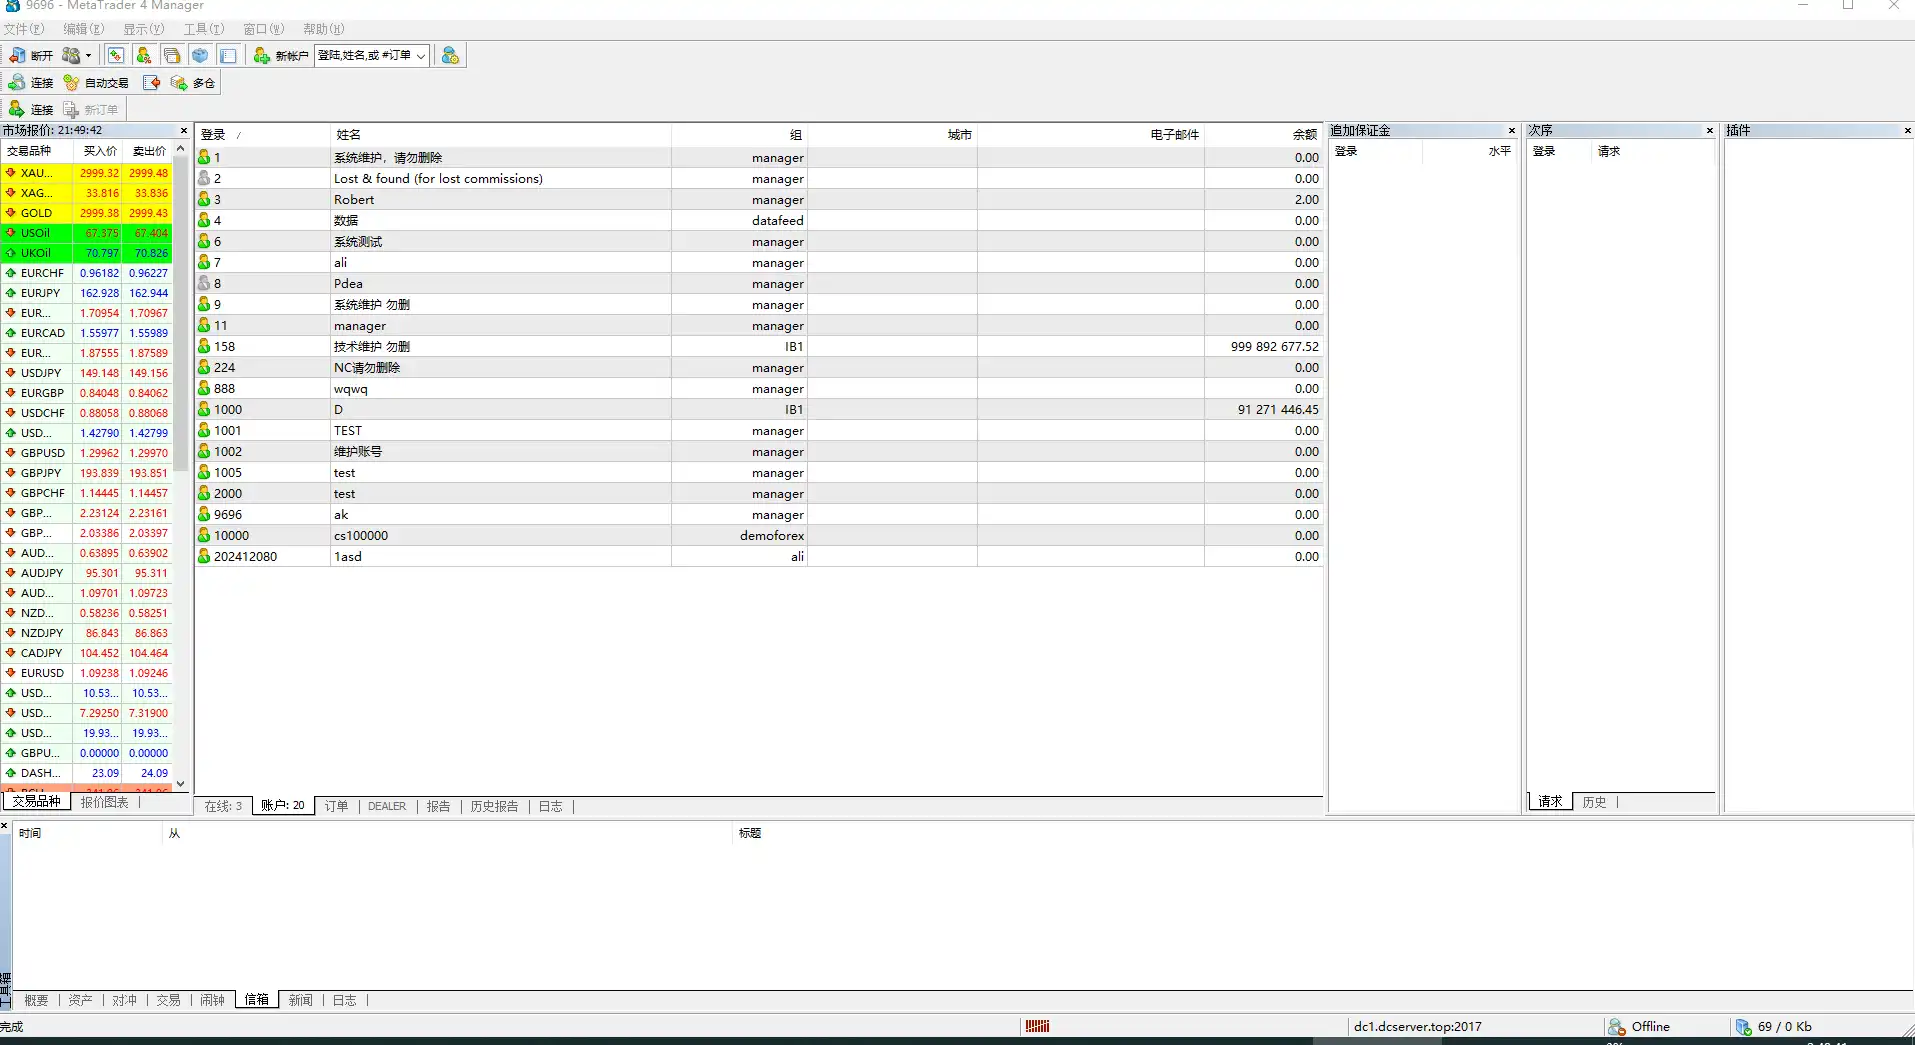
Task: Sort accounts by the 登录 column header
Action: (x=263, y=135)
